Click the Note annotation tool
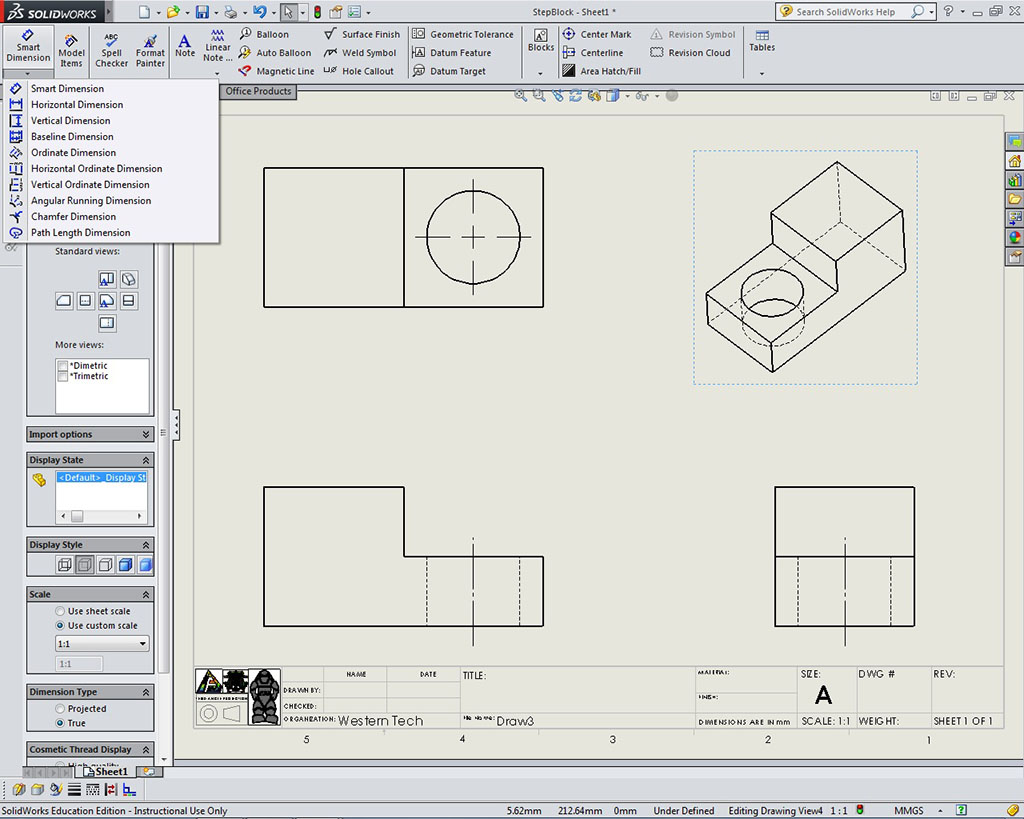This screenshot has width=1024, height=819. pyautogui.click(x=185, y=46)
